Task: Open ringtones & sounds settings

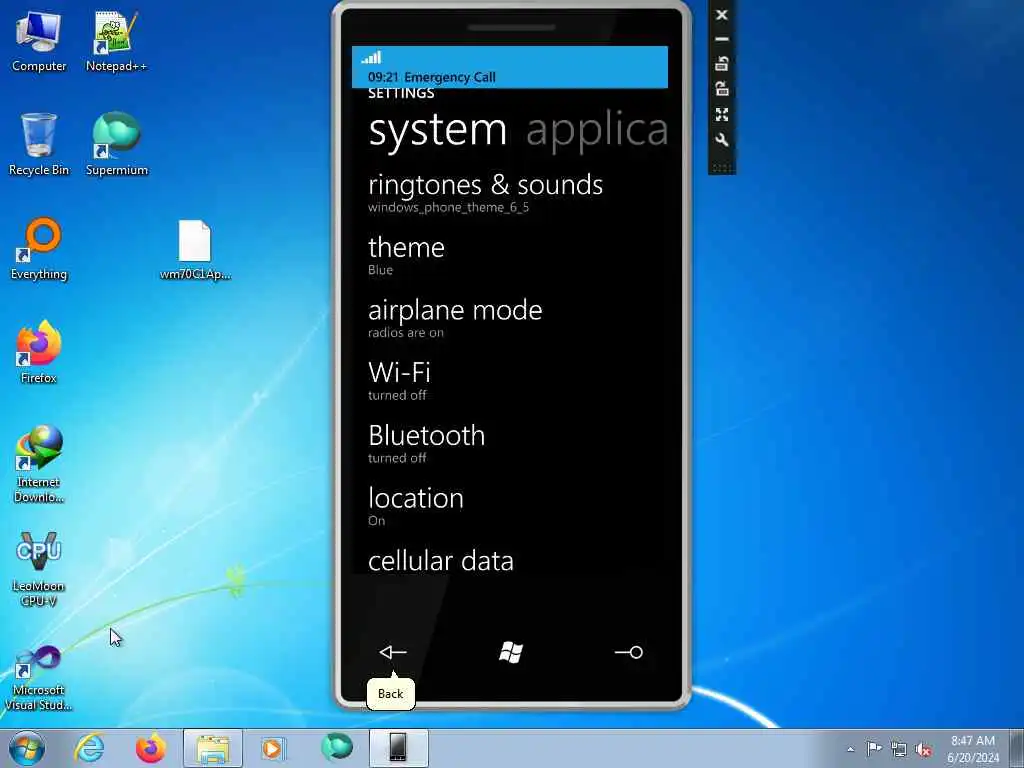Action: (485, 193)
